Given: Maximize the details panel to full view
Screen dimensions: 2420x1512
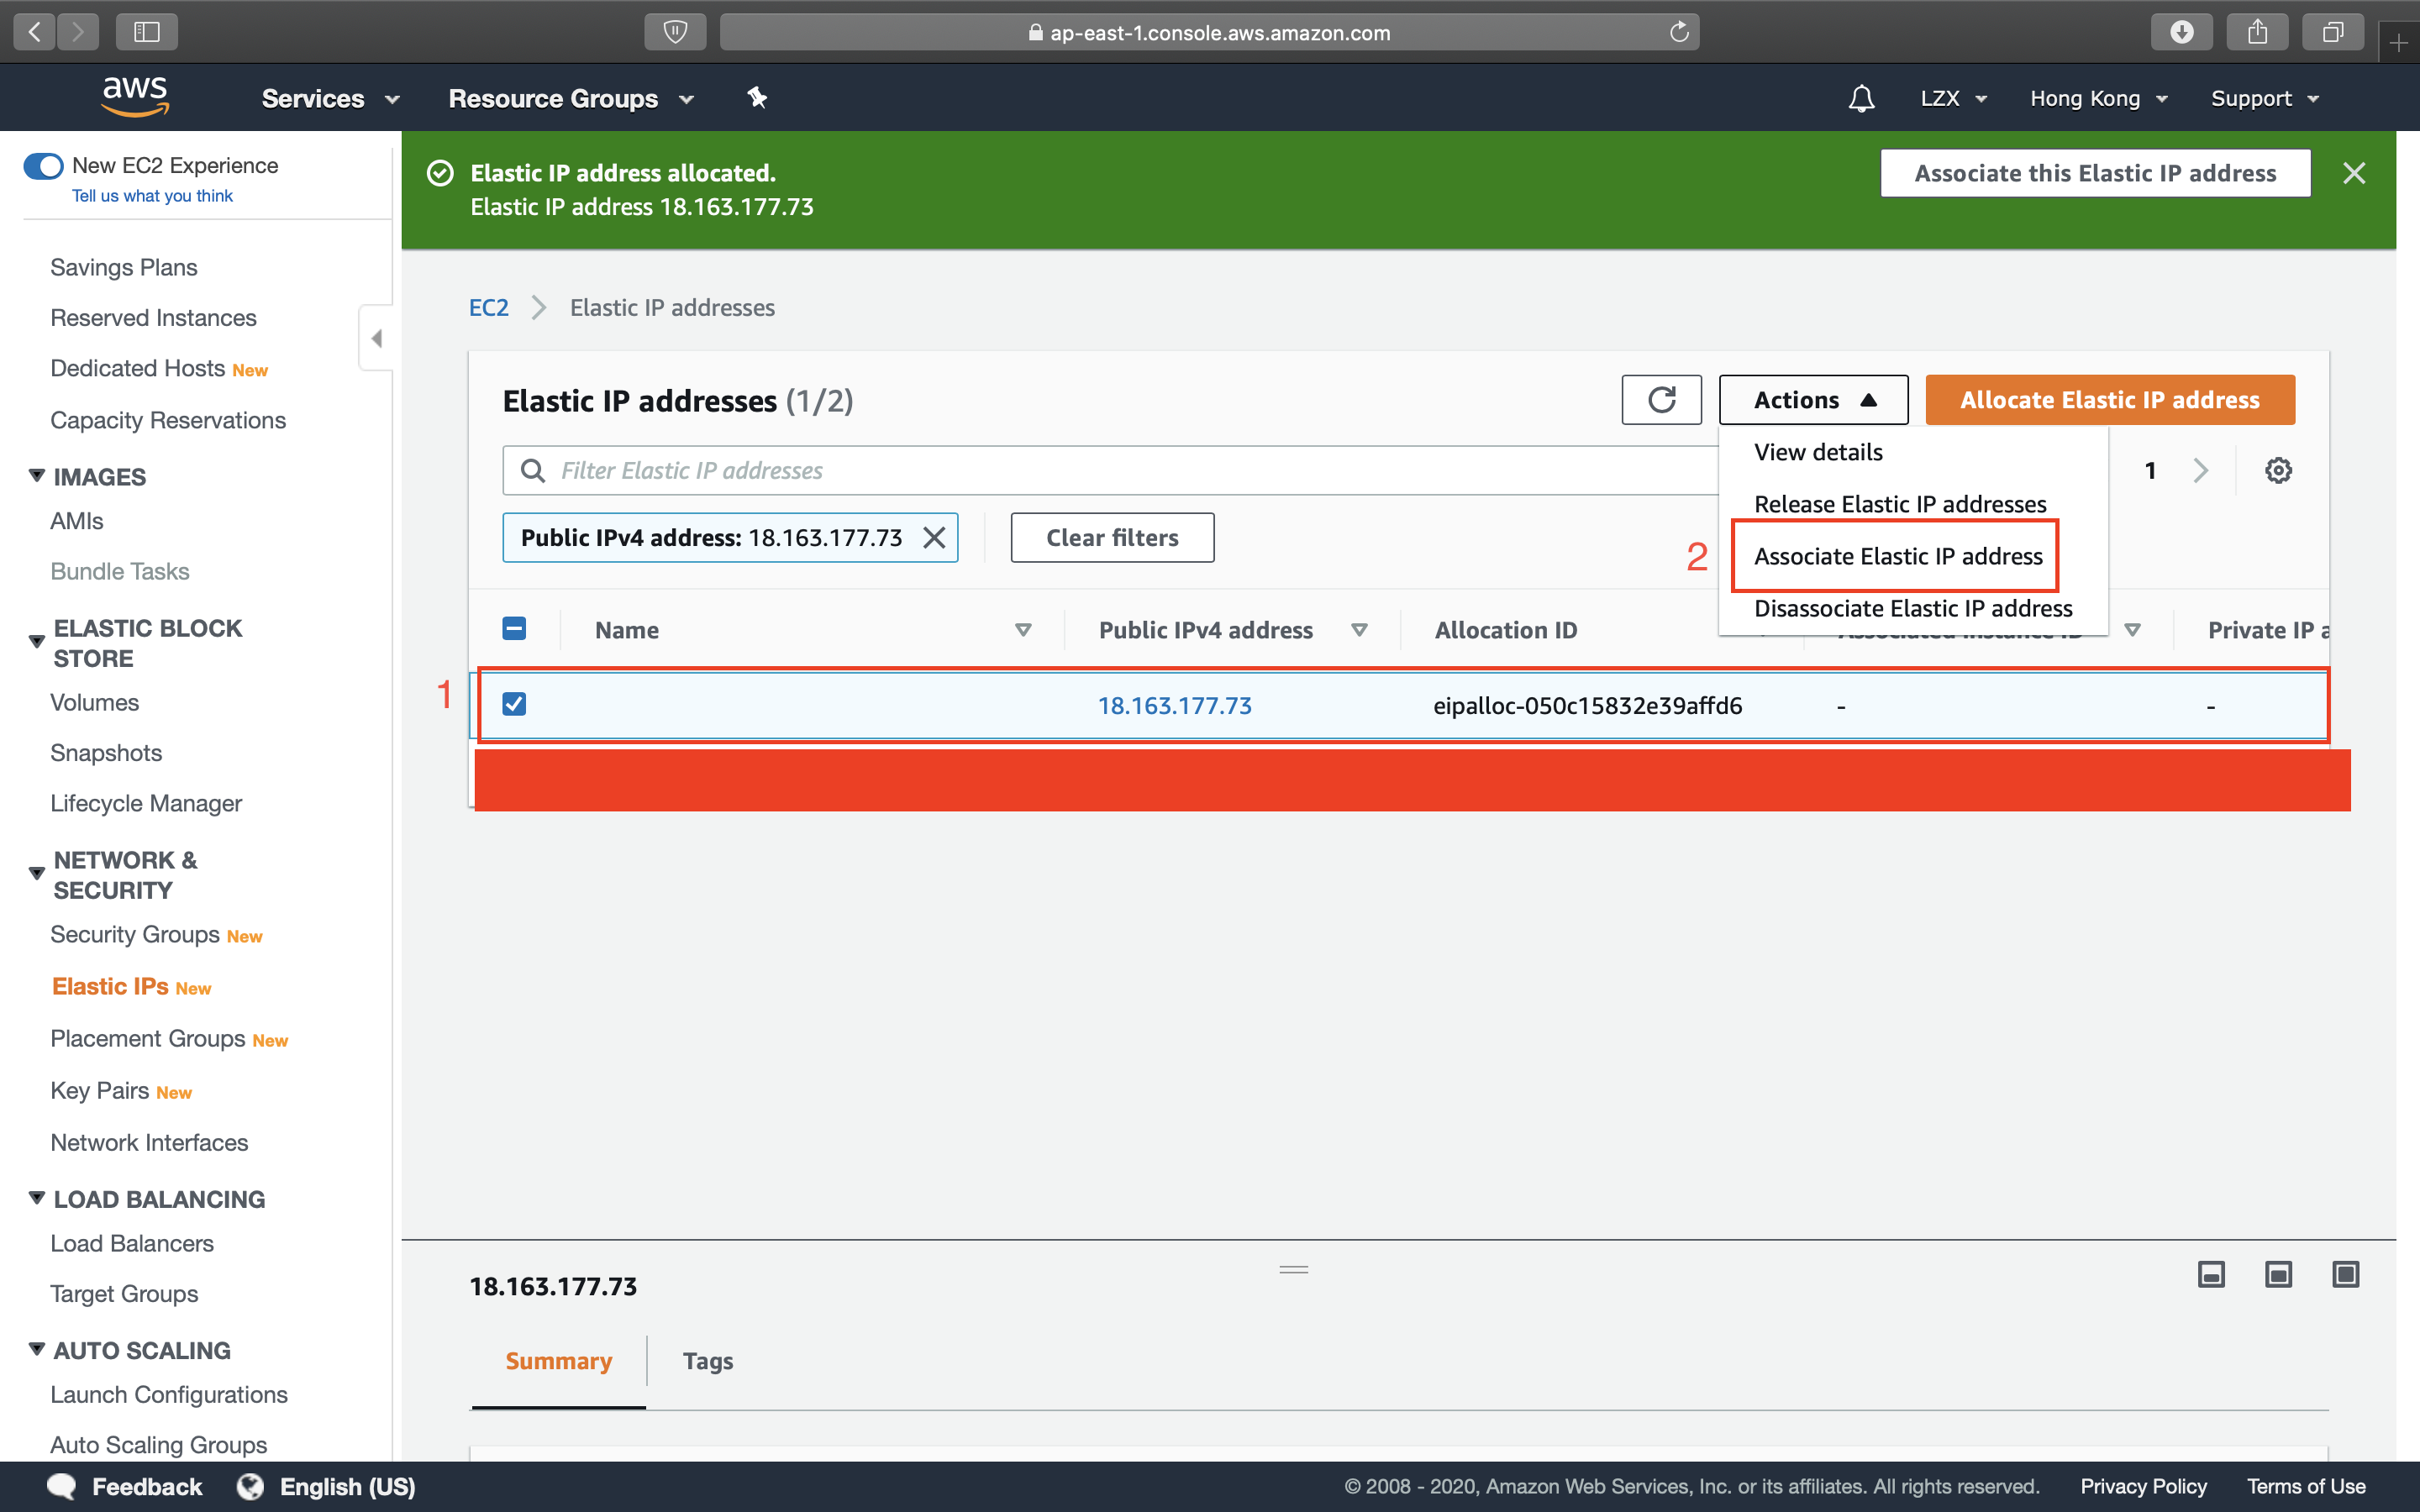Looking at the screenshot, I should [x=2345, y=1274].
